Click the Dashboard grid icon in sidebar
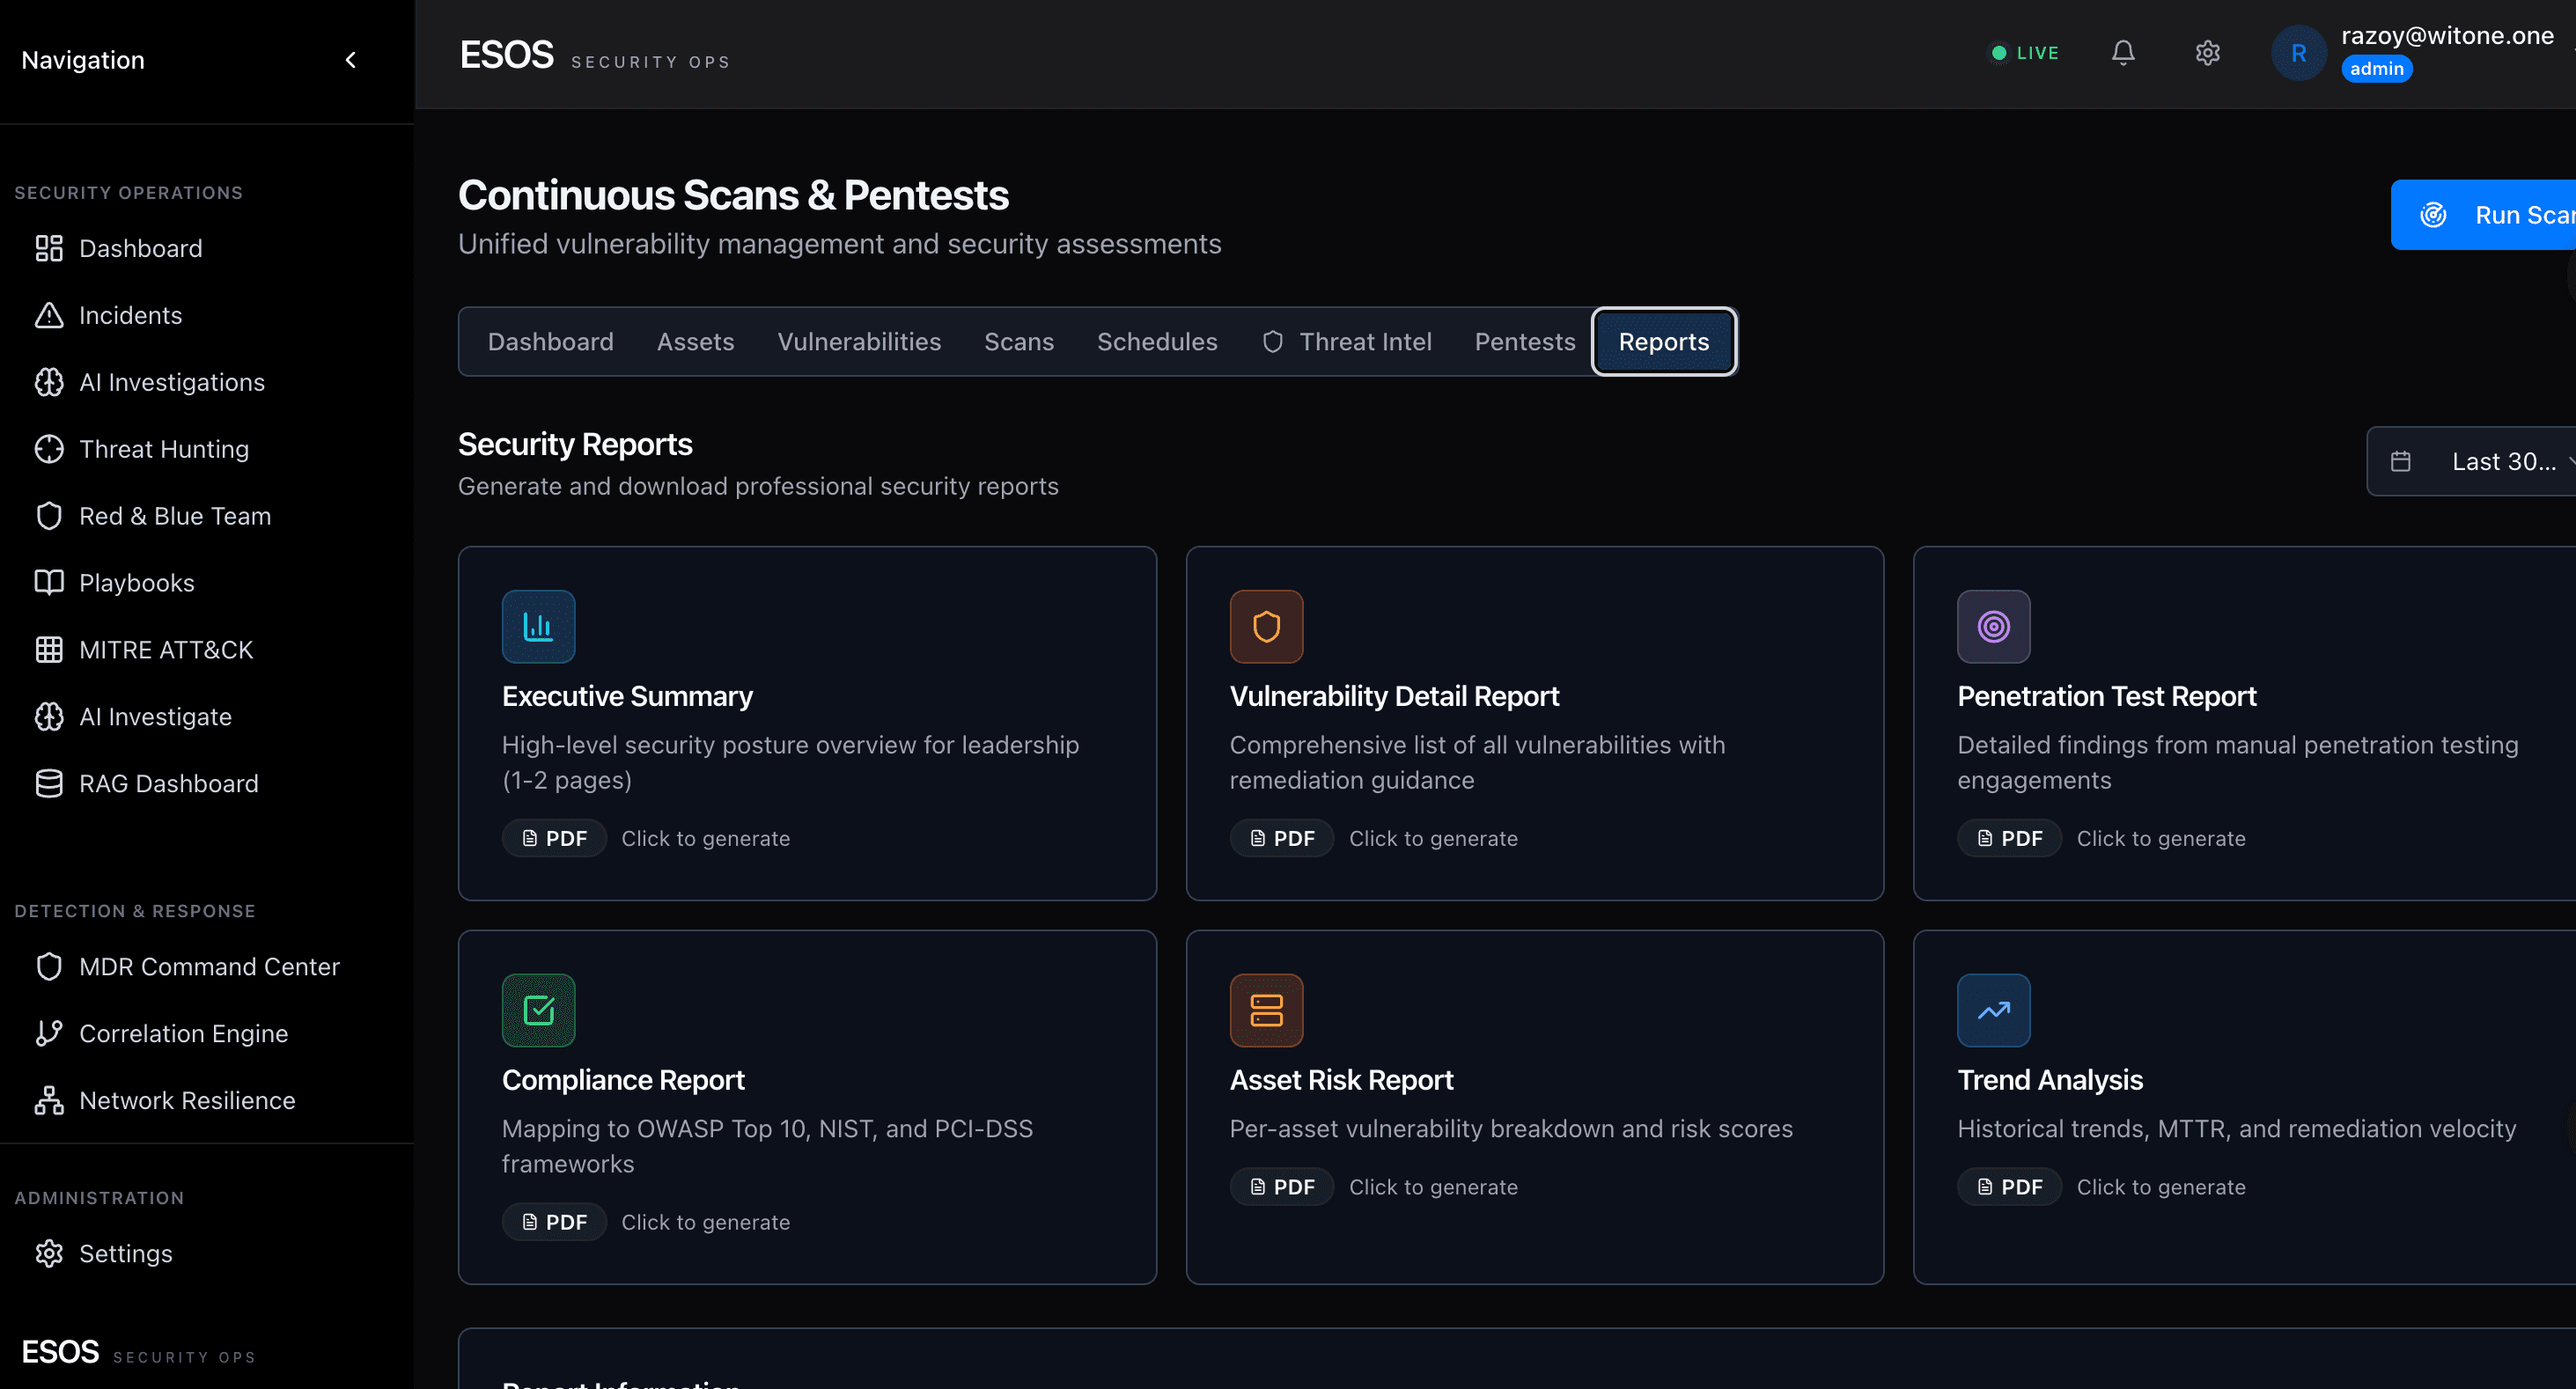 49,248
